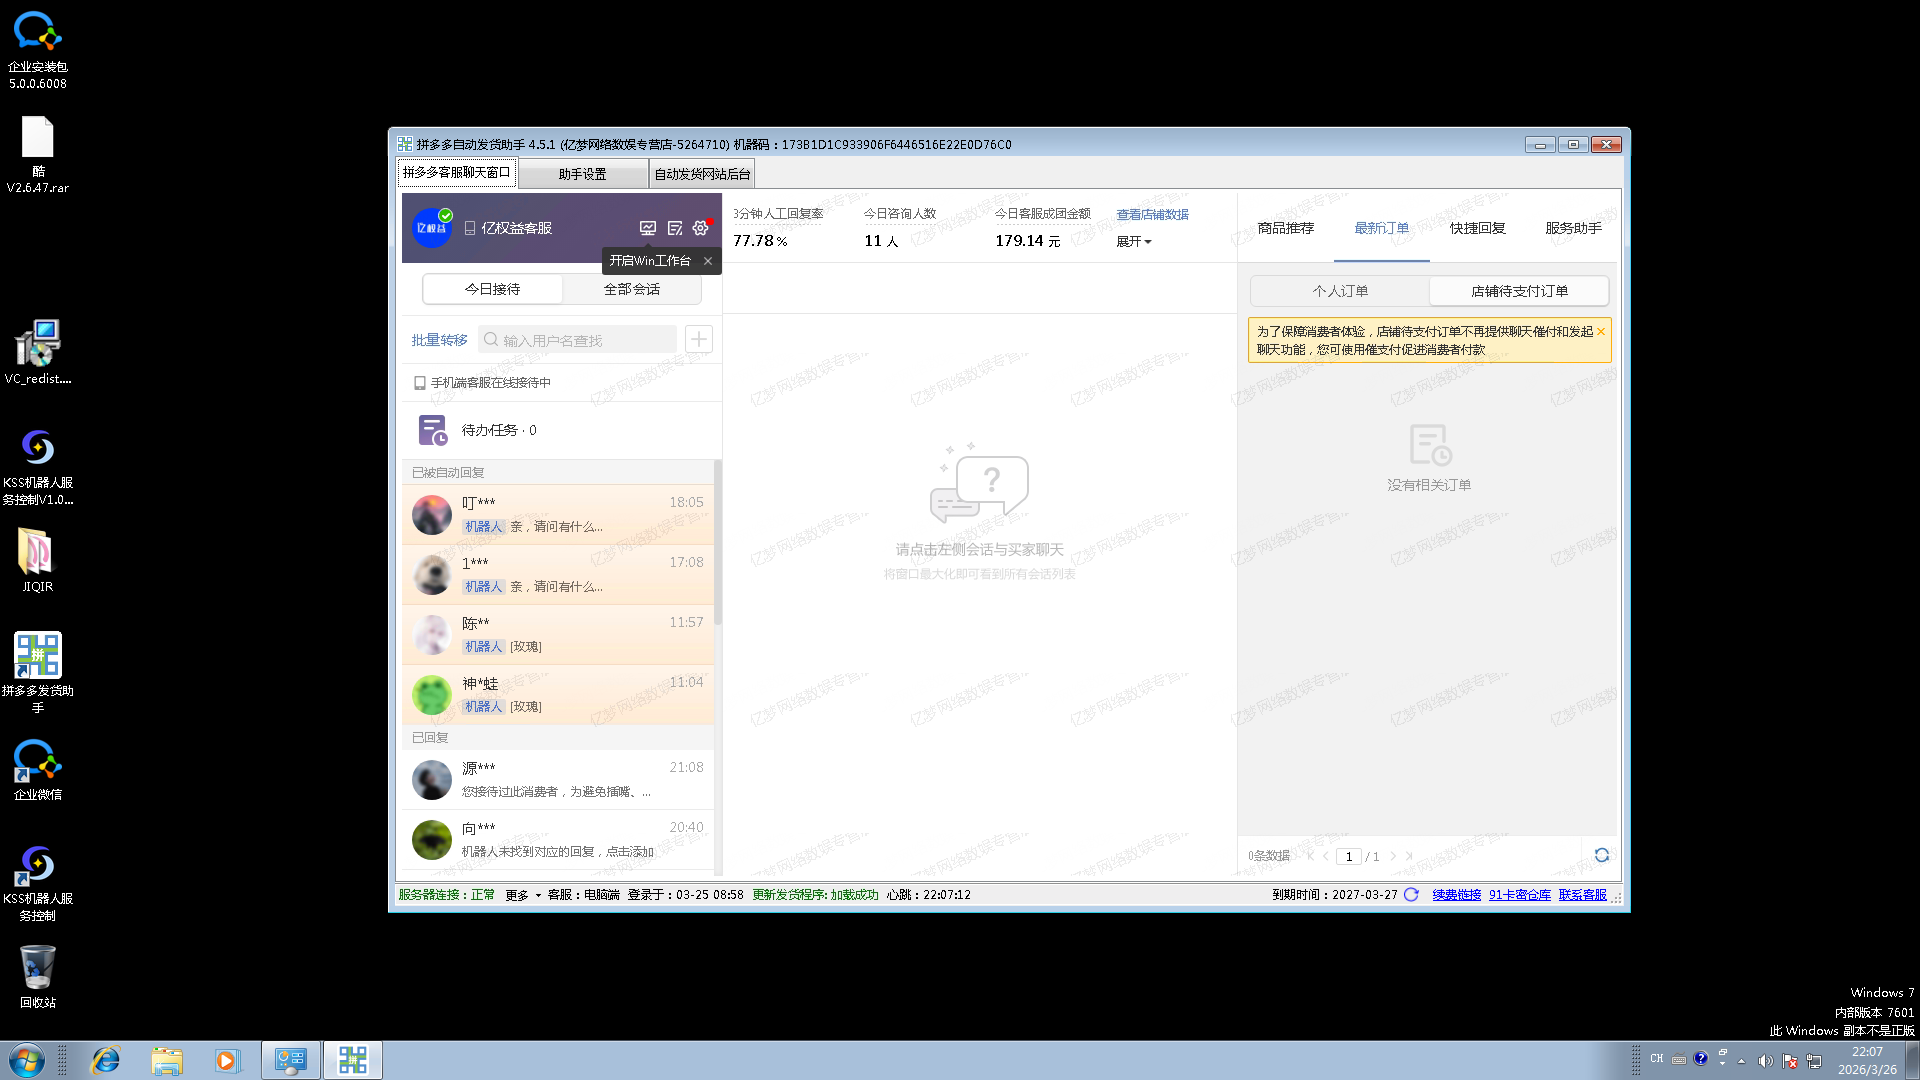Open conversation with 陈** at 11:57
1920x1080 pixels.
click(558, 634)
